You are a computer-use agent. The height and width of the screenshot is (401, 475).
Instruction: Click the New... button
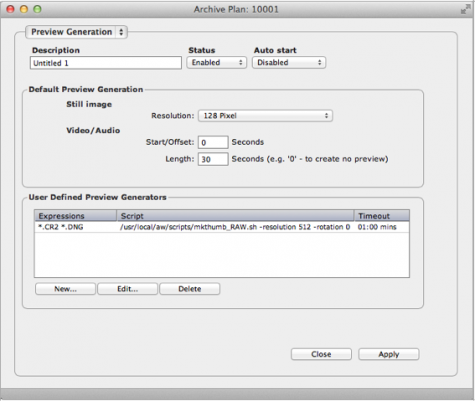[65, 289]
